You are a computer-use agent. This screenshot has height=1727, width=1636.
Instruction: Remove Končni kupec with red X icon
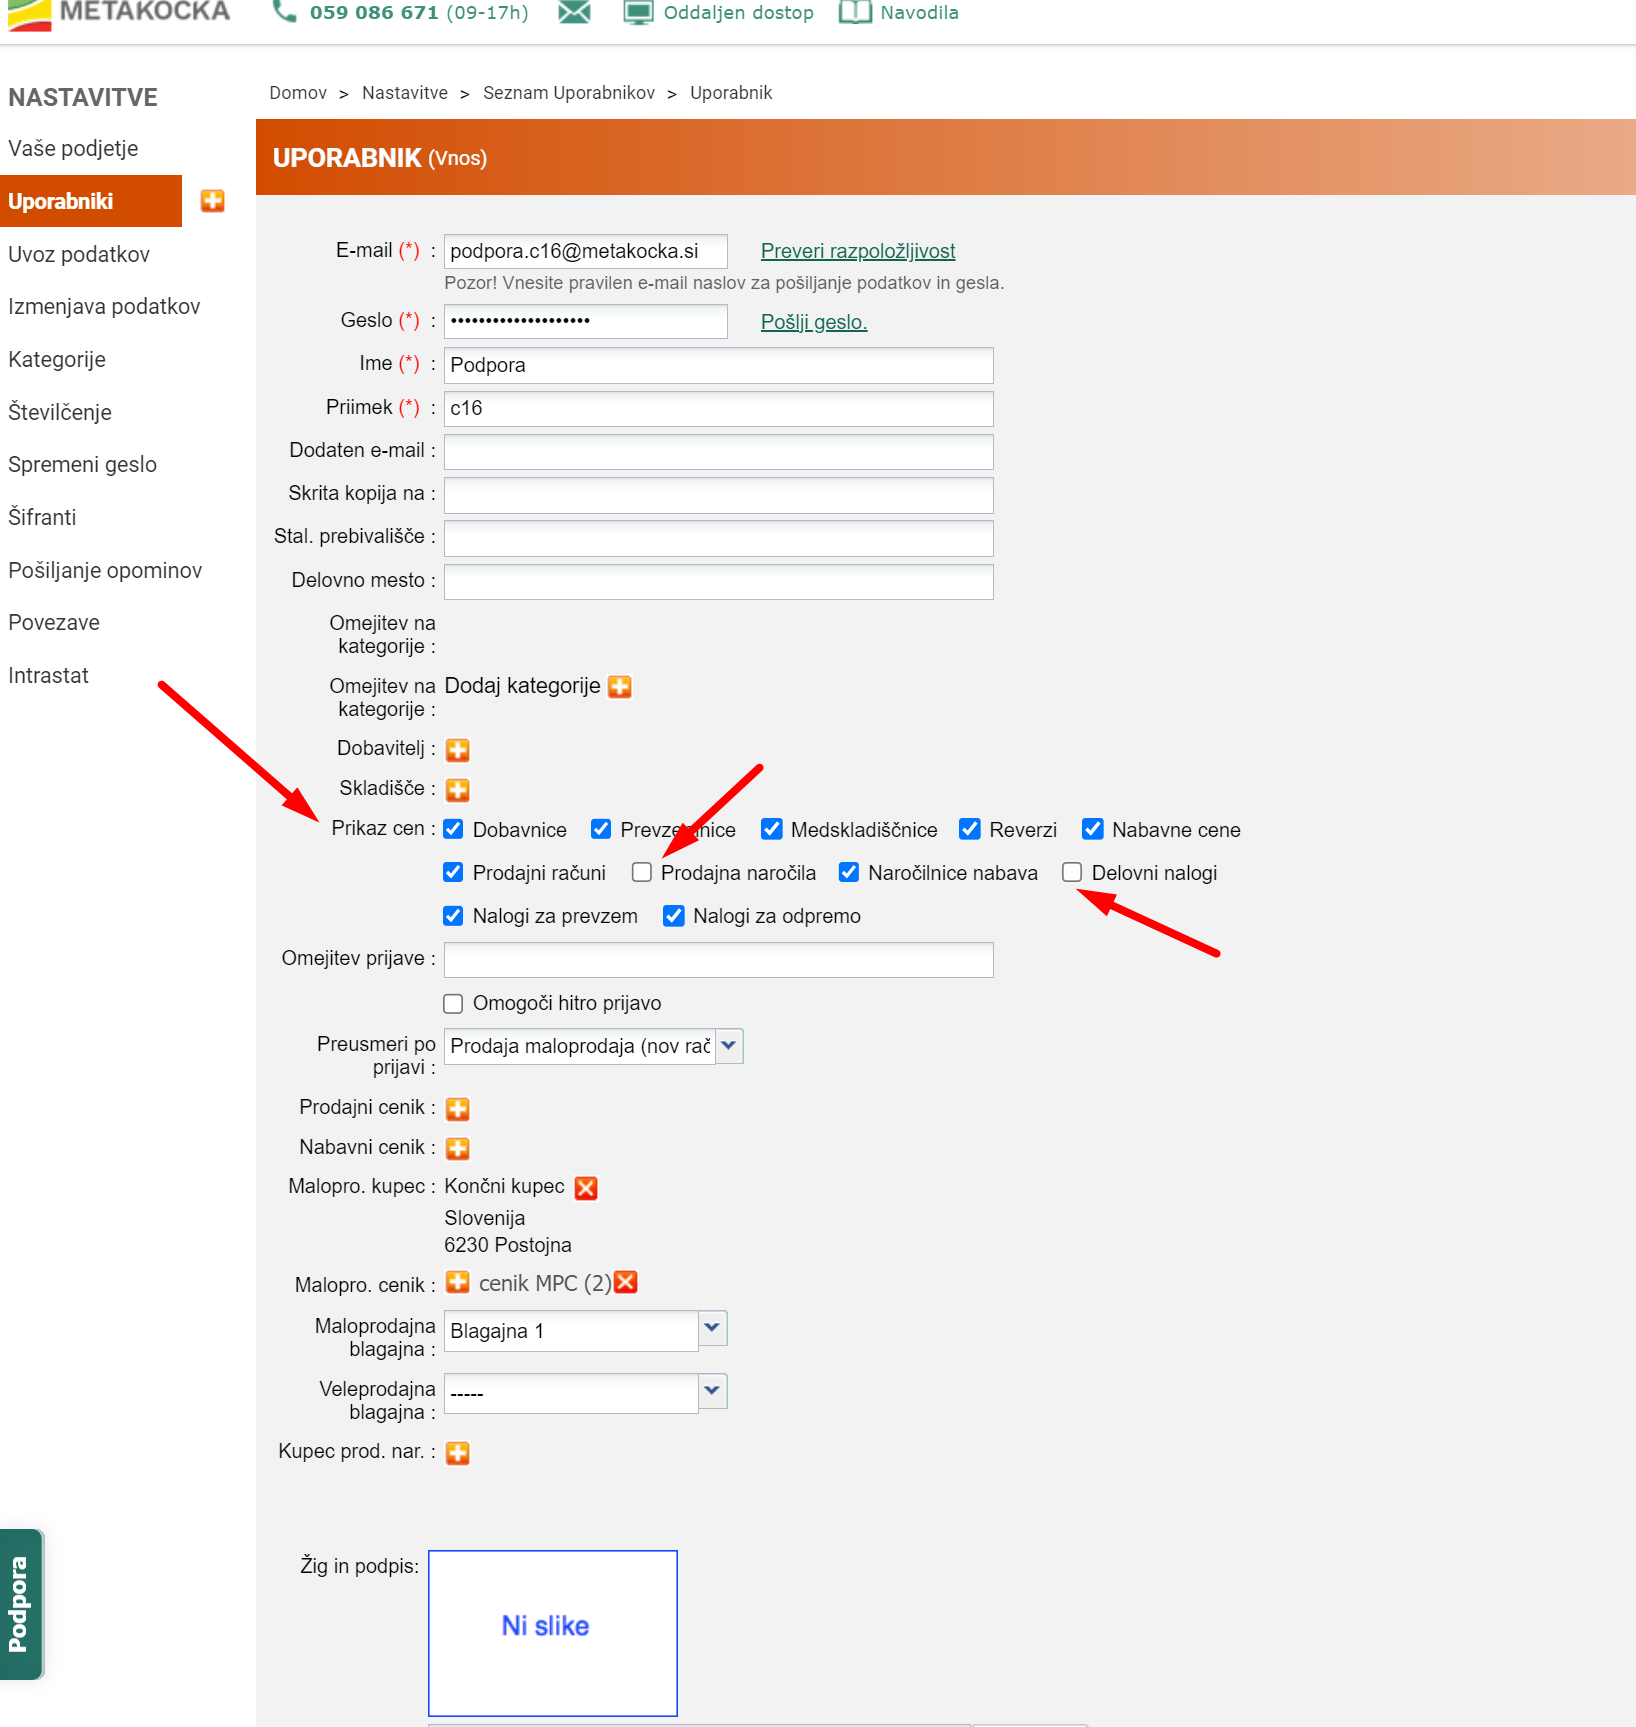[586, 1188]
